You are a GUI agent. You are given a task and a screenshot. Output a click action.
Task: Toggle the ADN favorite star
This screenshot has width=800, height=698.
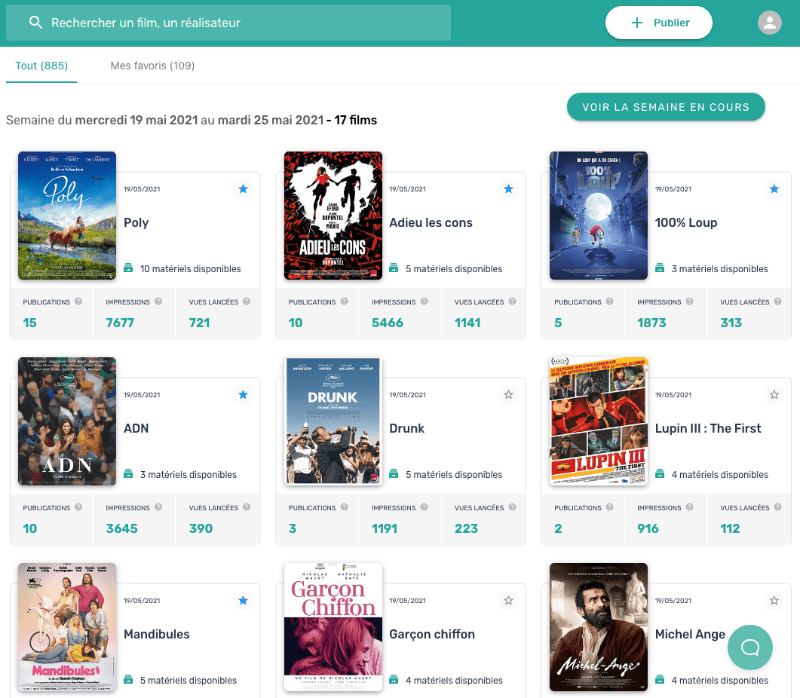[x=243, y=394]
